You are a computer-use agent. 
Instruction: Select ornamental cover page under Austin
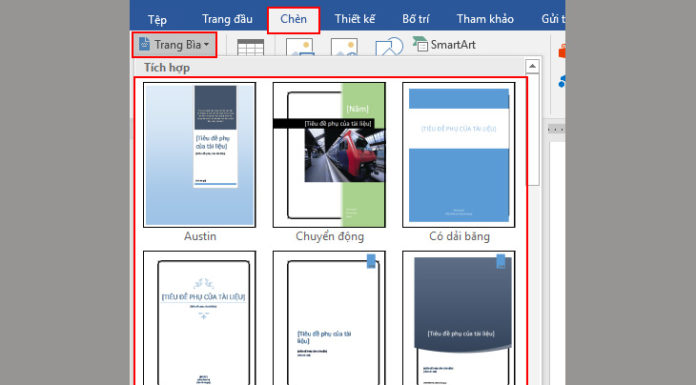click(200, 318)
